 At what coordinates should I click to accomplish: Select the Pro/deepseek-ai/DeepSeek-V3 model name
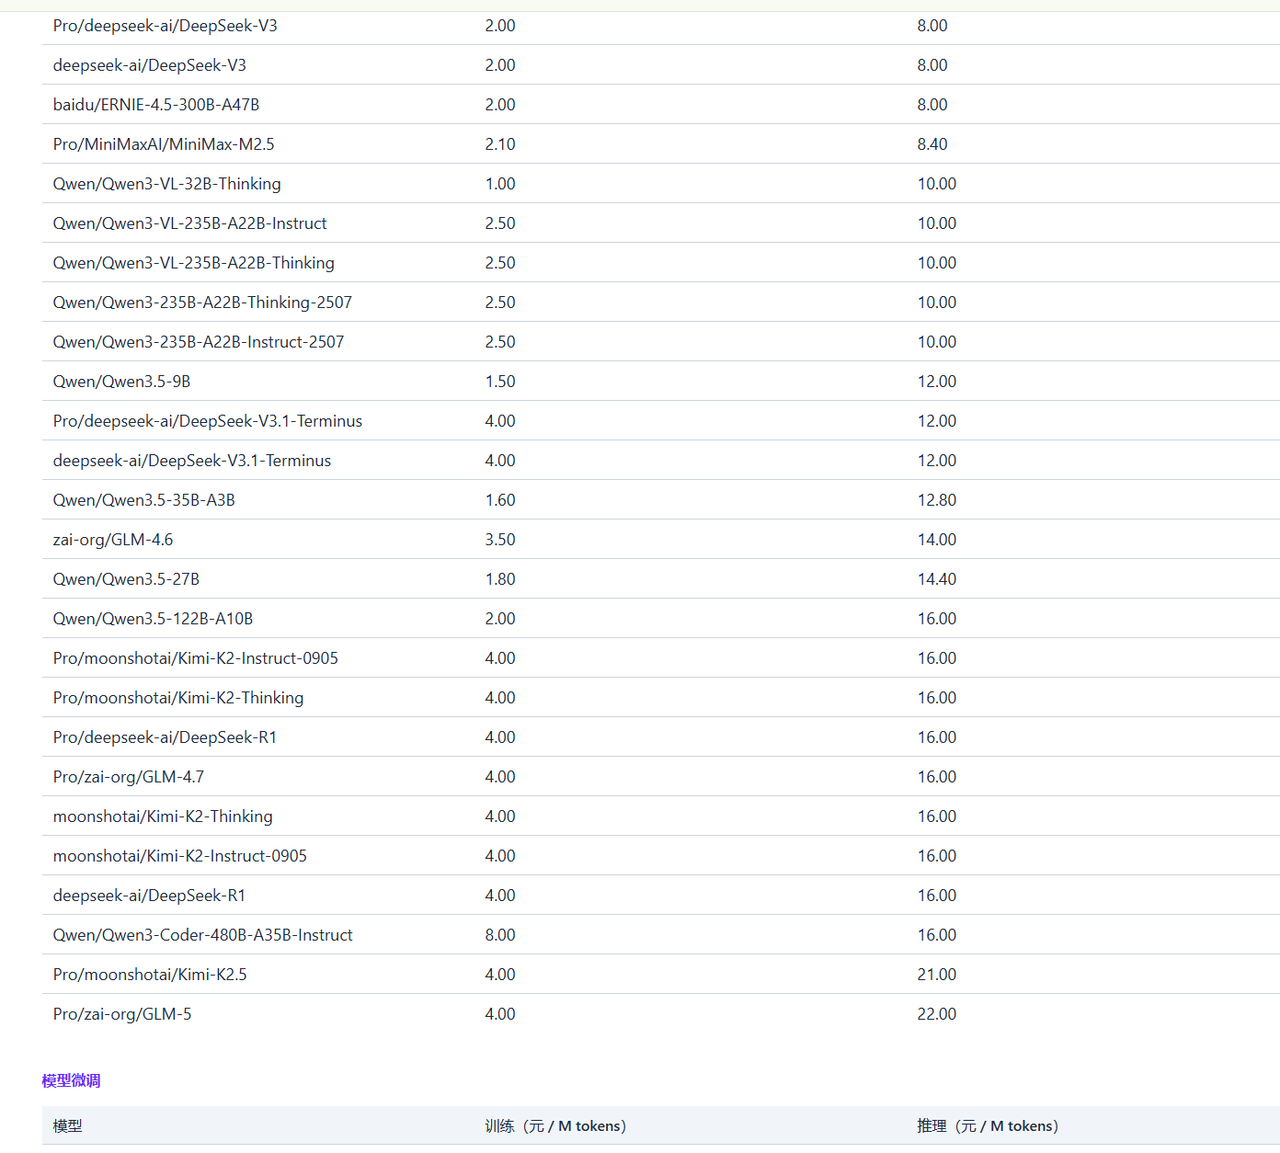click(165, 25)
